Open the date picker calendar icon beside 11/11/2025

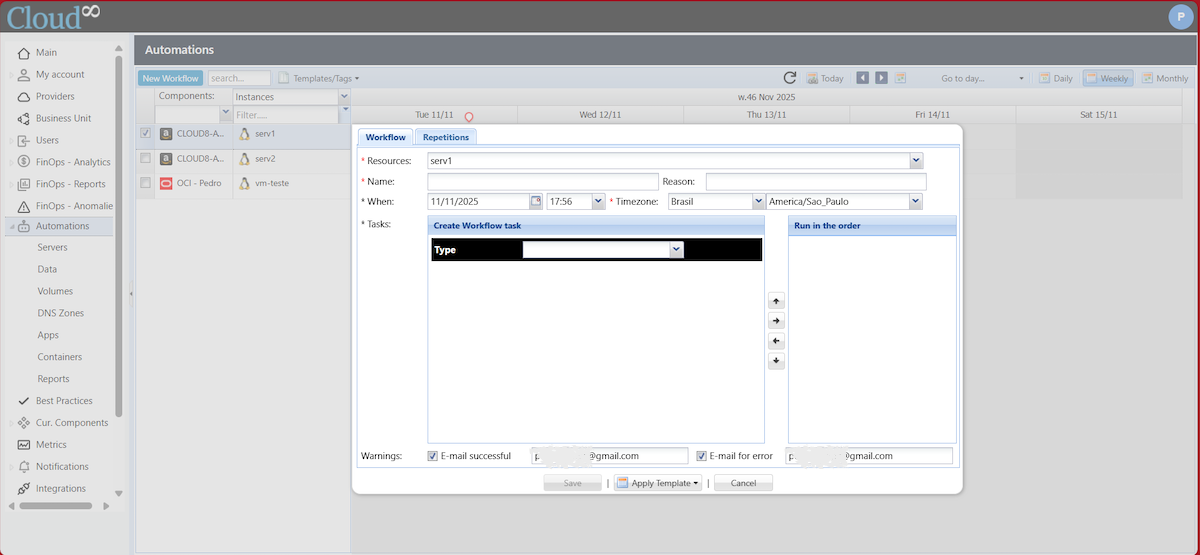tap(535, 201)
